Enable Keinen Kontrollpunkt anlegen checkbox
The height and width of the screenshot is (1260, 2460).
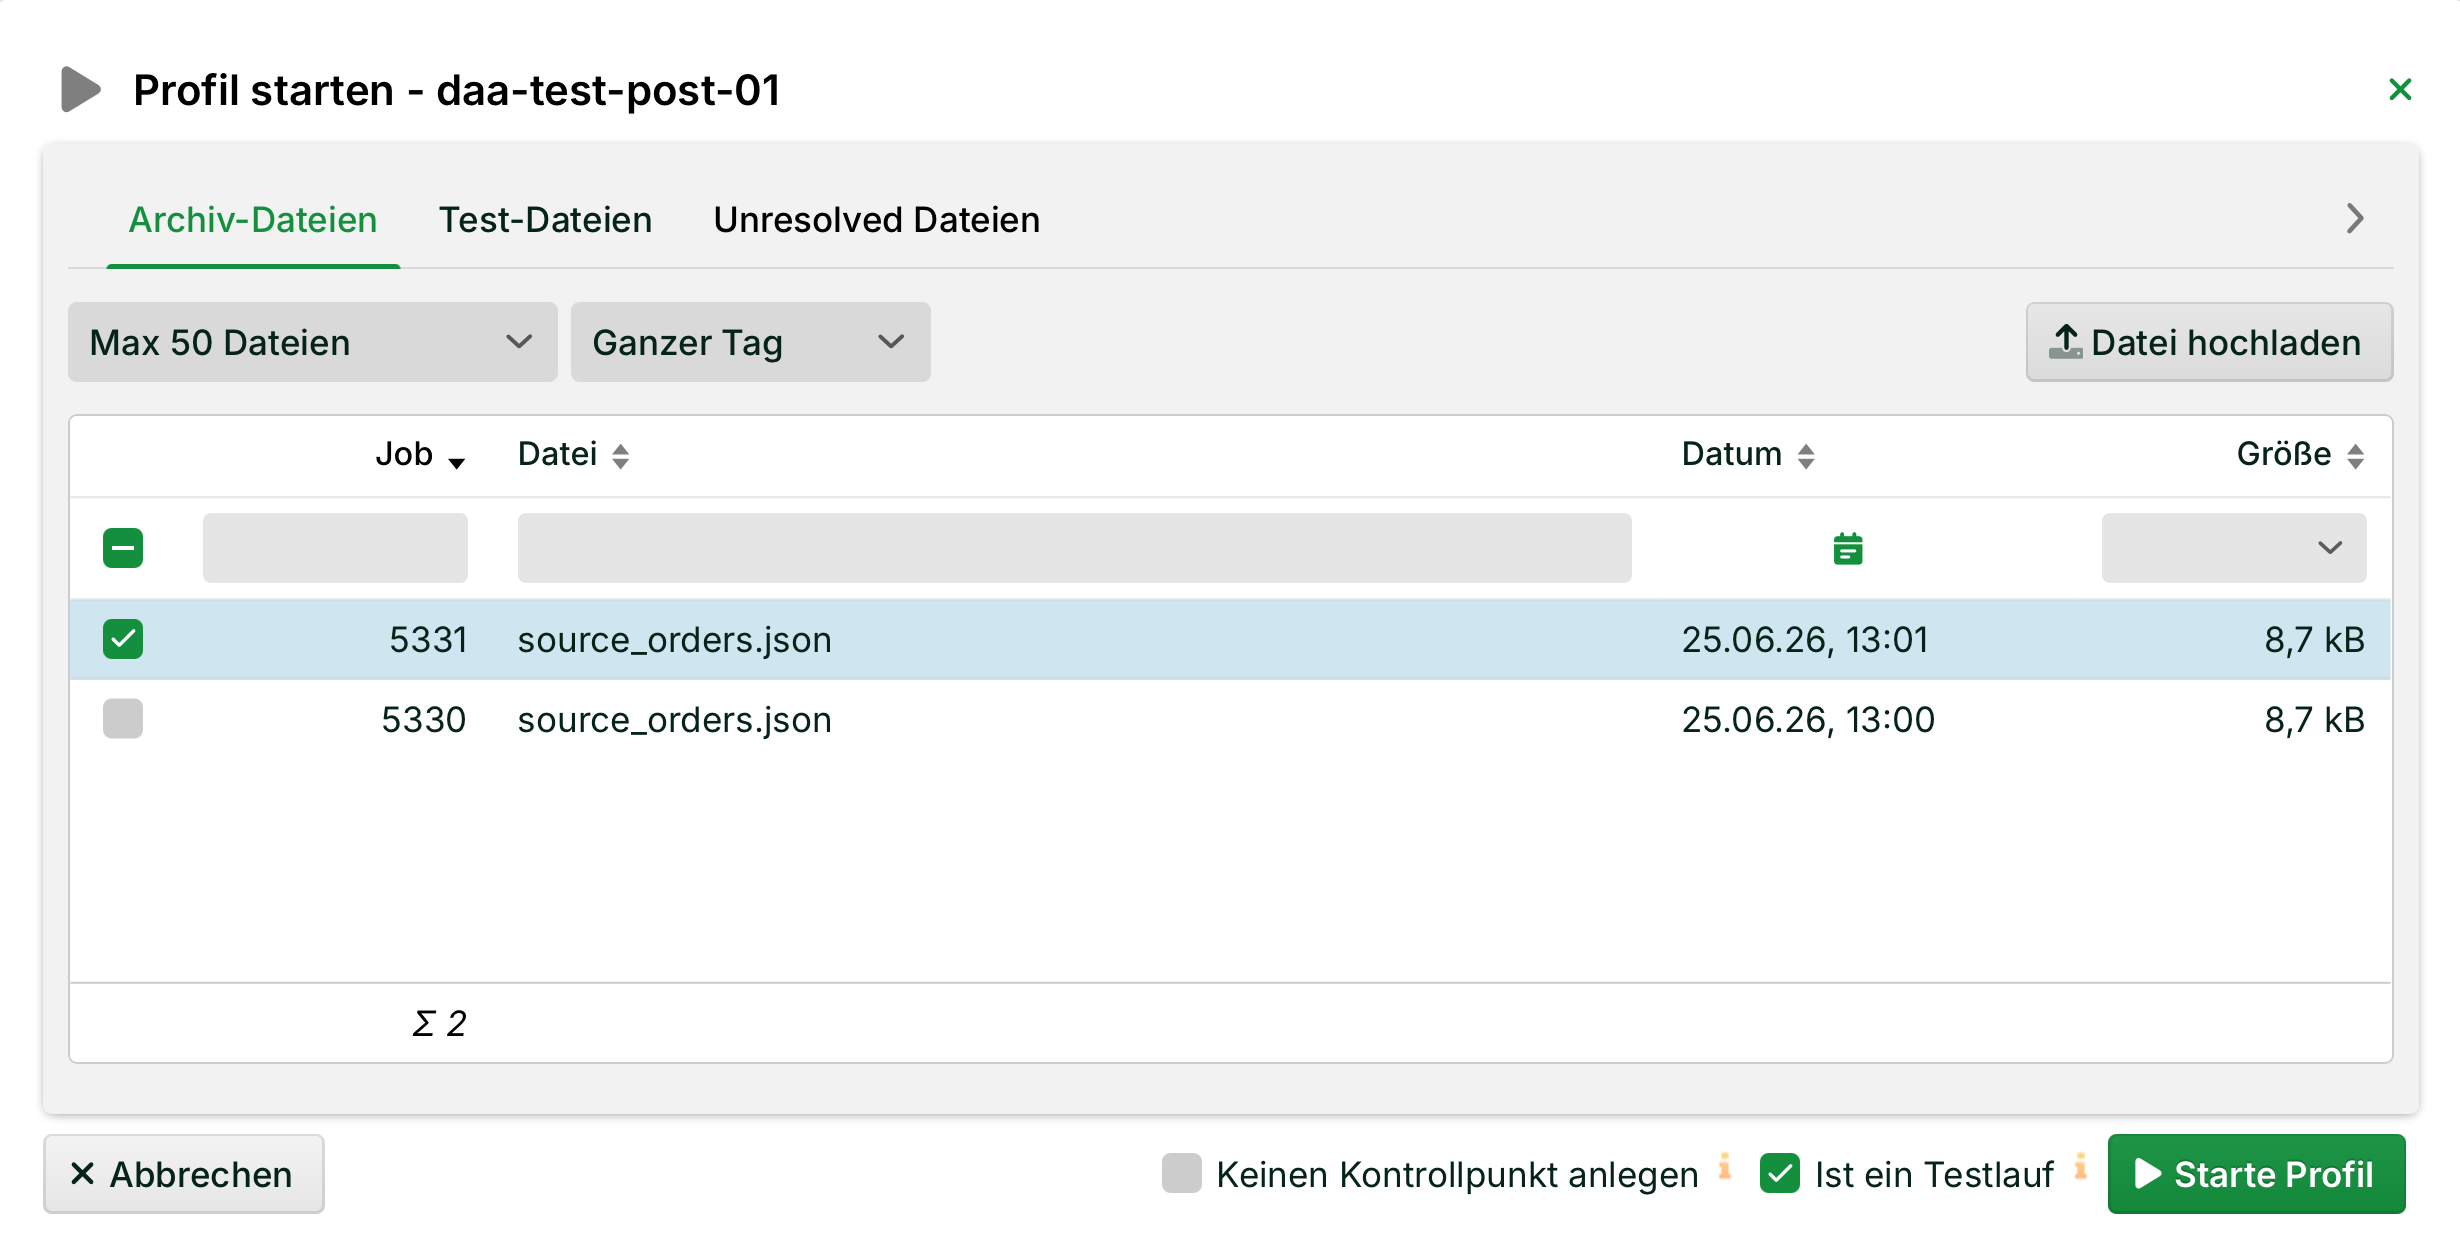coord(1181,1173)
